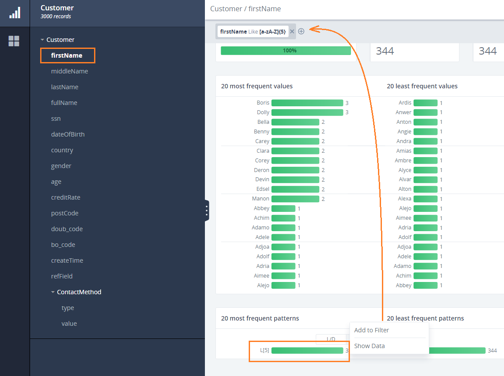Click the L[5] pattern bar

(x=307, y=350)
